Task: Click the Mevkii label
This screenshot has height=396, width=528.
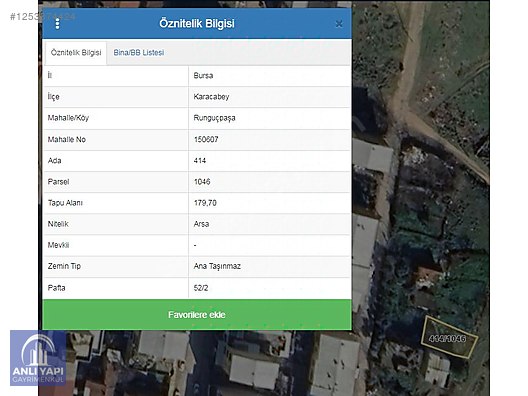Action: tap(58, 245)
